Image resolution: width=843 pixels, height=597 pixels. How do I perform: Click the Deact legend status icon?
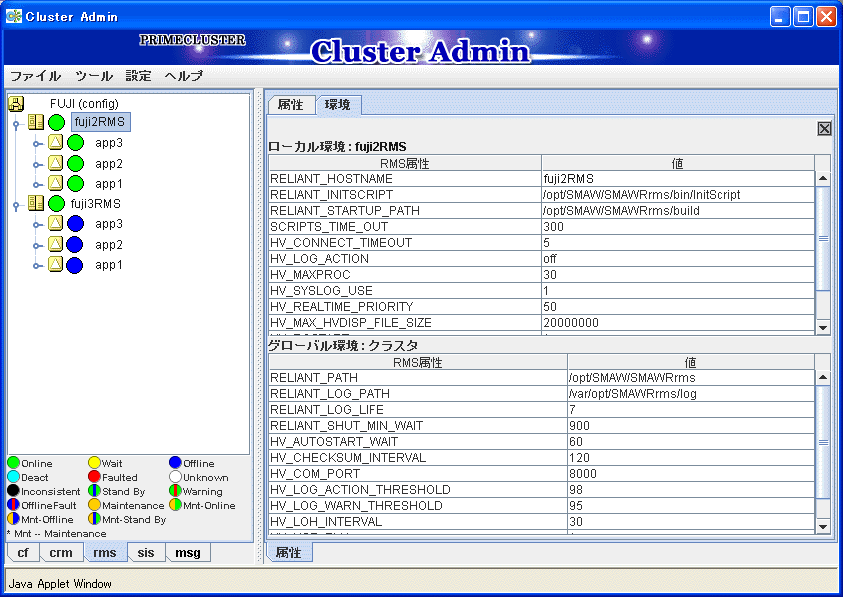pos(13,477)
